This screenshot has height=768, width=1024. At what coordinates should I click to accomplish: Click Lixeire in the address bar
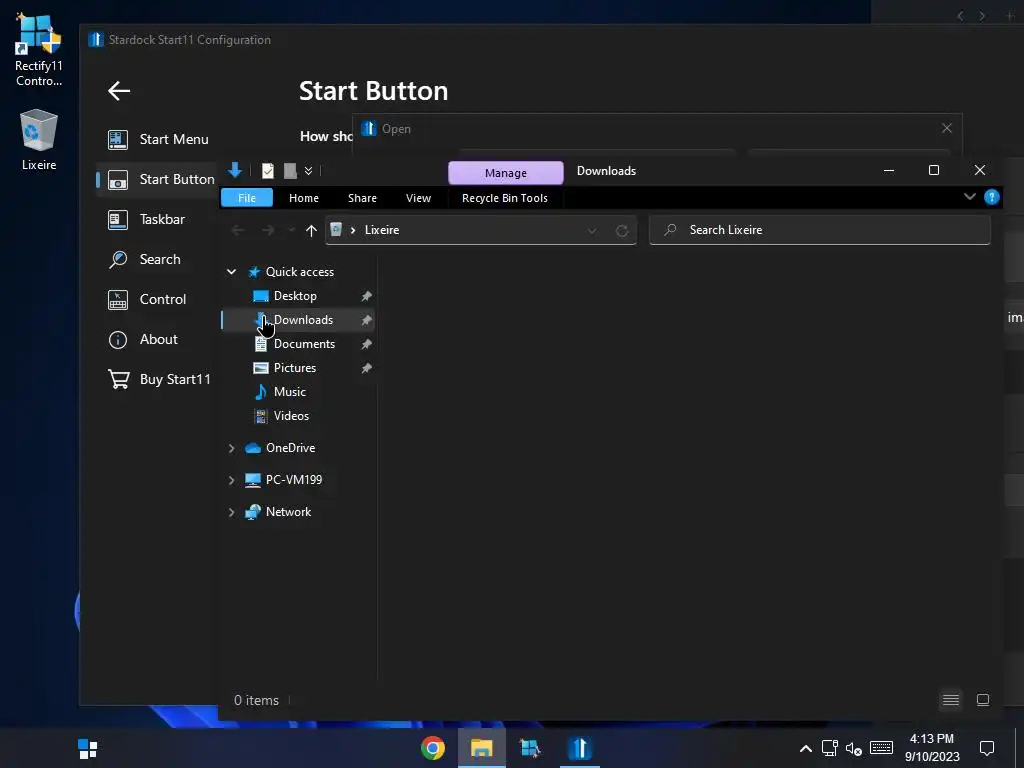click(382, 230)
